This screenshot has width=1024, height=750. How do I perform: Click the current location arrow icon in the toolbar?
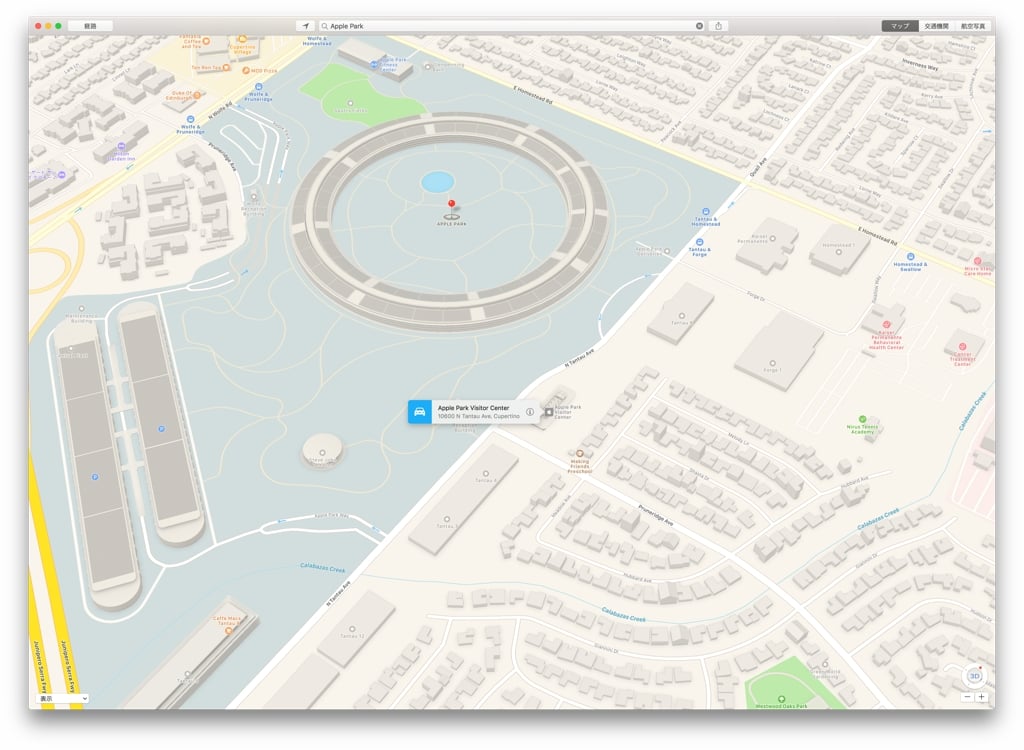306,25
